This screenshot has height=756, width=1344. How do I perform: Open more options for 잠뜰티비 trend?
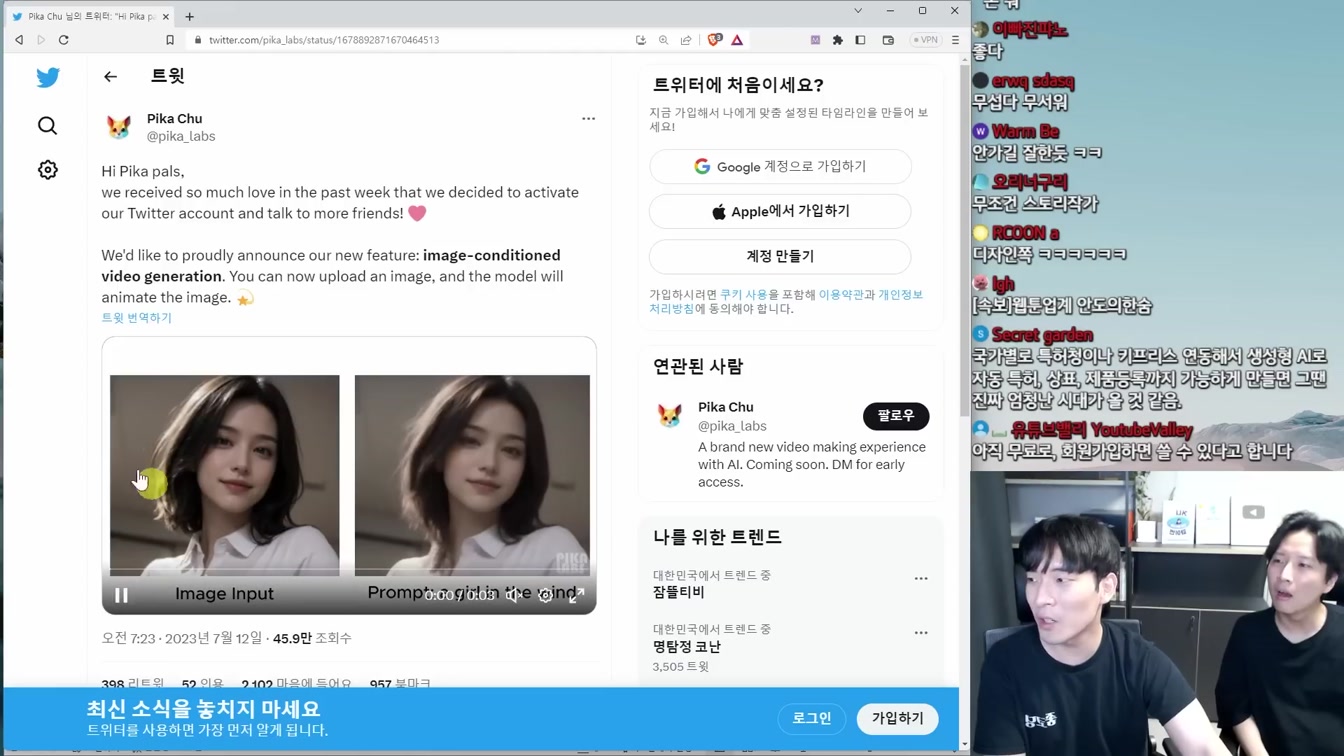(x=921, y=578)
